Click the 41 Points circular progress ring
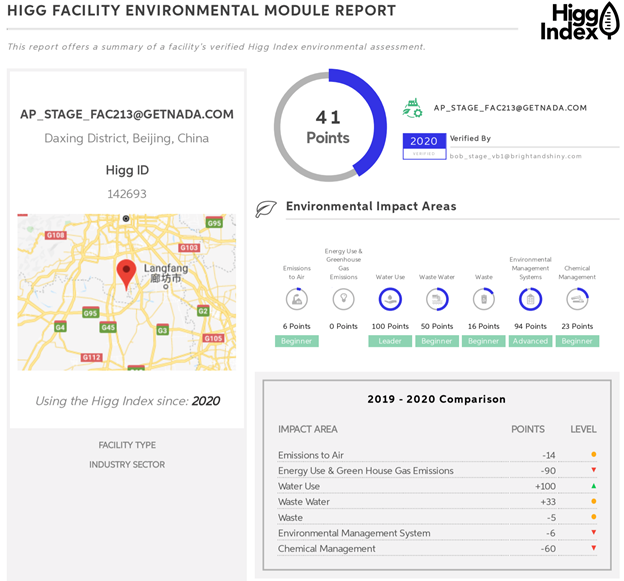The width and height of the screenshot is (624, 581). [329, 126]
